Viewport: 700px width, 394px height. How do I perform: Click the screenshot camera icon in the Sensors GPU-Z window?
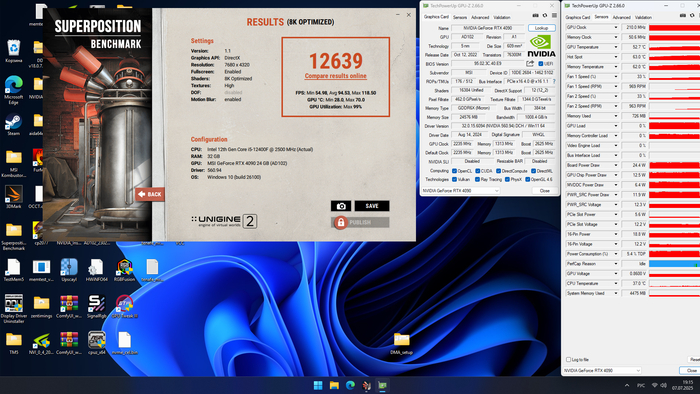click(x=683, y=16)
